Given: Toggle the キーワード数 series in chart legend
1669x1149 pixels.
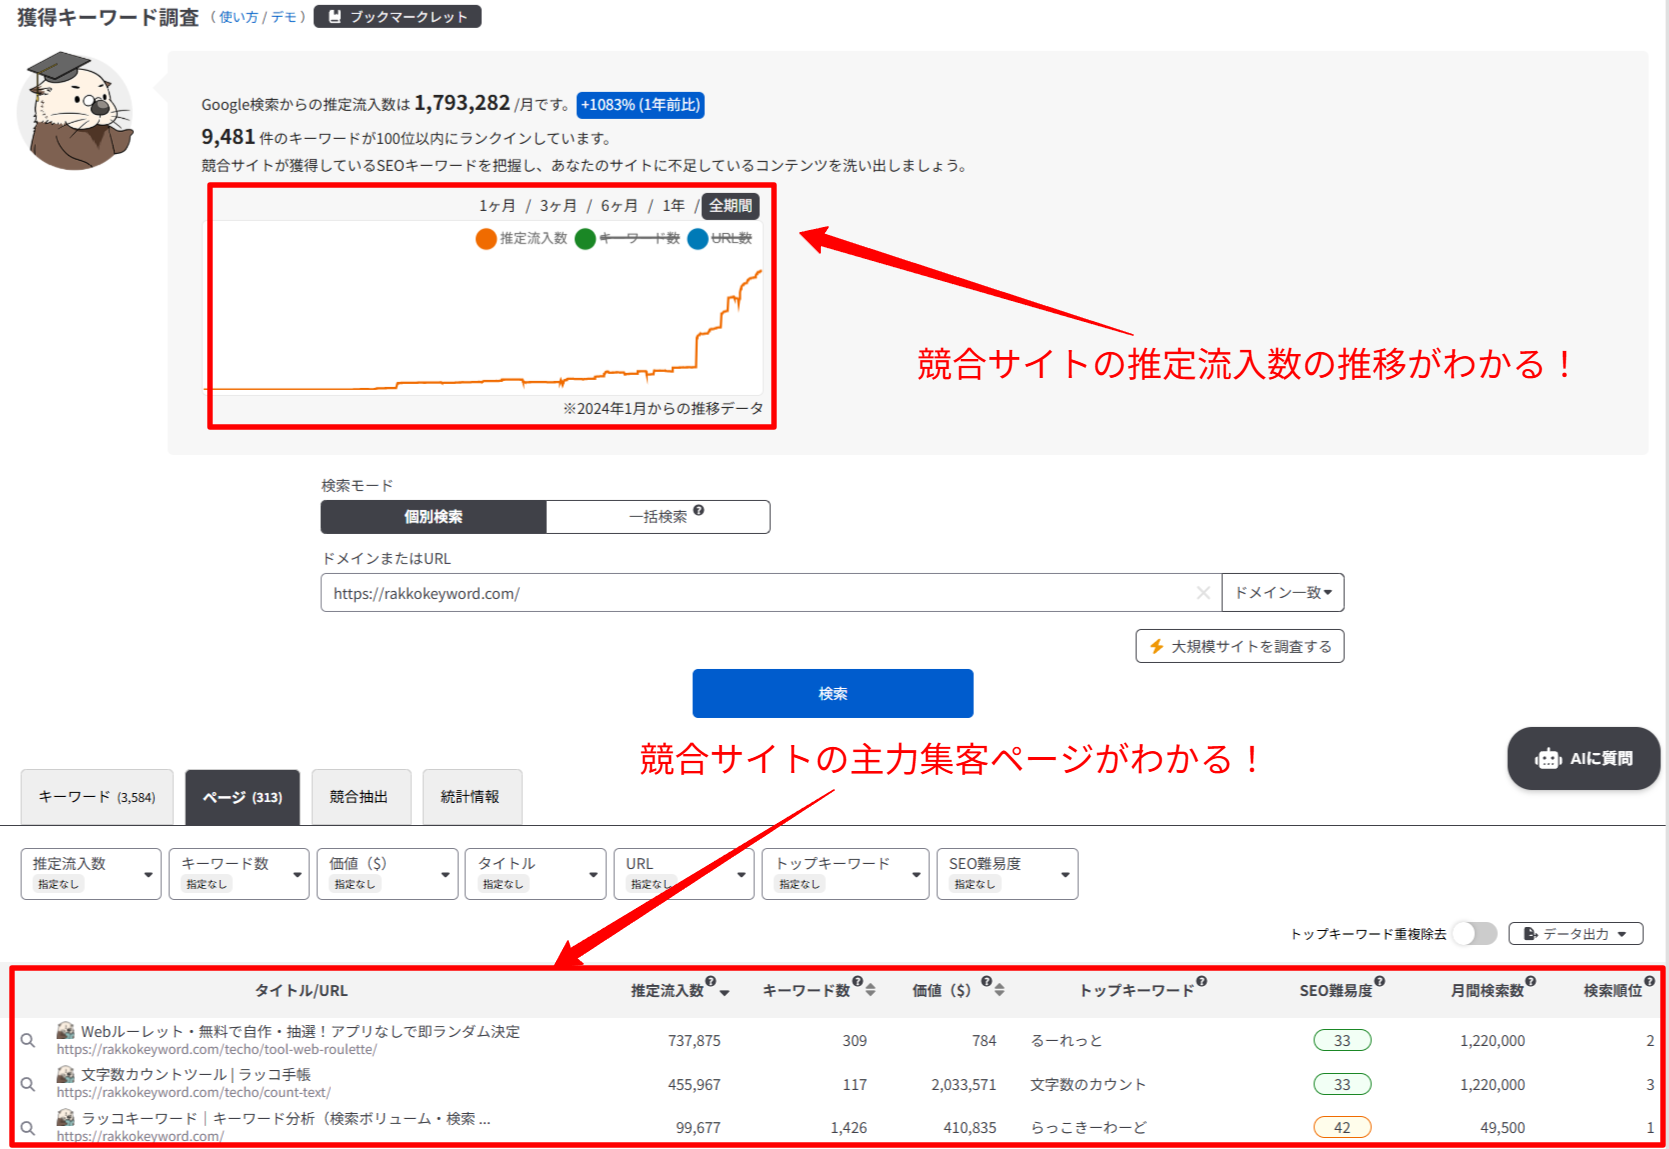Looking at the screenshot, I should point(627,238).
